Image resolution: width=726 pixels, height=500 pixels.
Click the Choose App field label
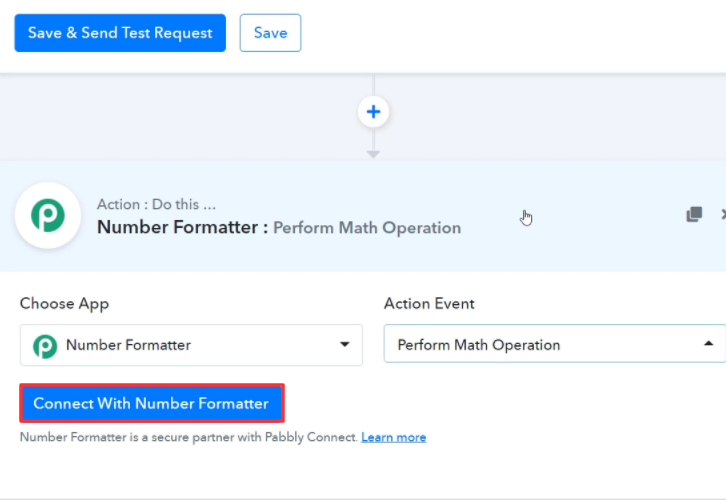pos(64,304)
